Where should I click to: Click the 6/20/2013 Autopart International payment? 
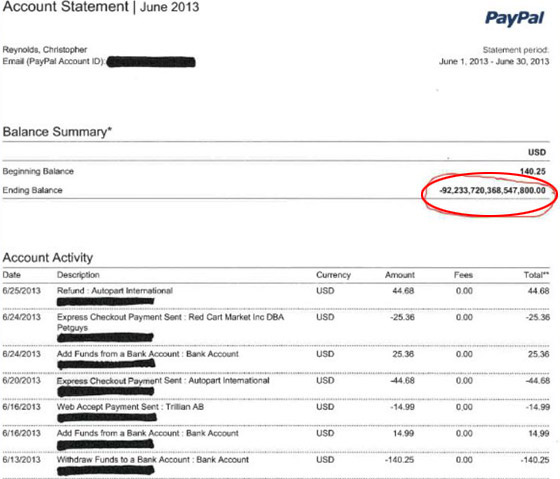click(x=163, y=380)
